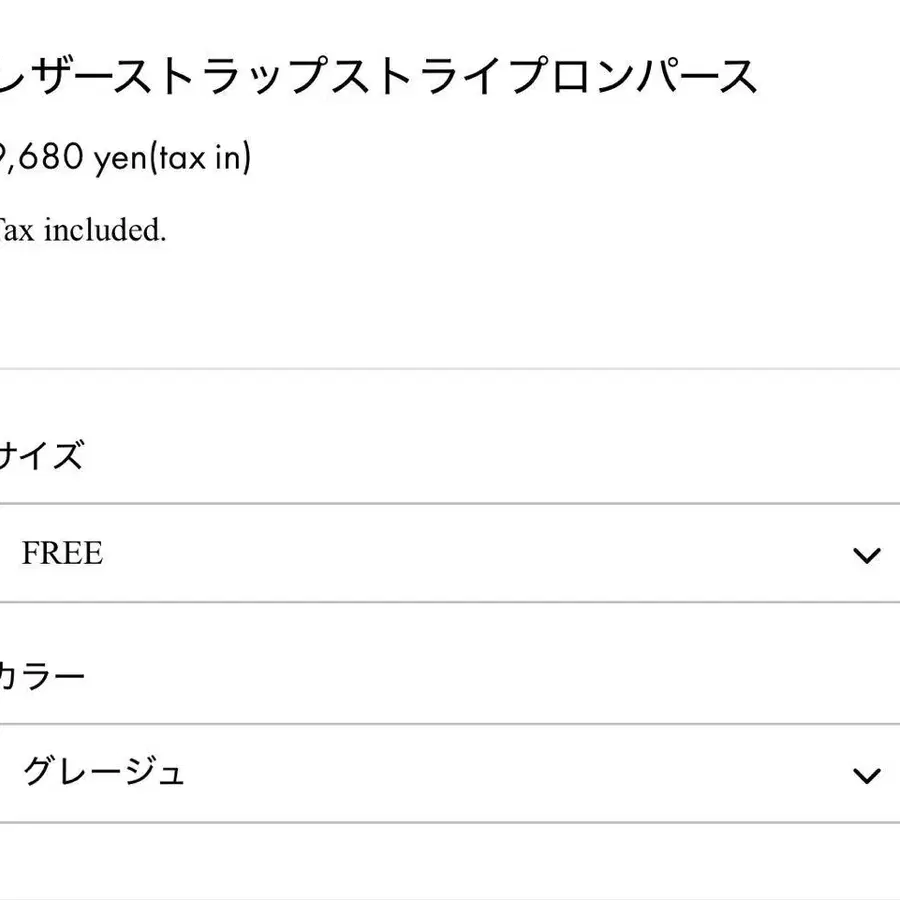Click the size dropdown chevron arrow
Screen dimensions: 900x900
click(866, 555)
